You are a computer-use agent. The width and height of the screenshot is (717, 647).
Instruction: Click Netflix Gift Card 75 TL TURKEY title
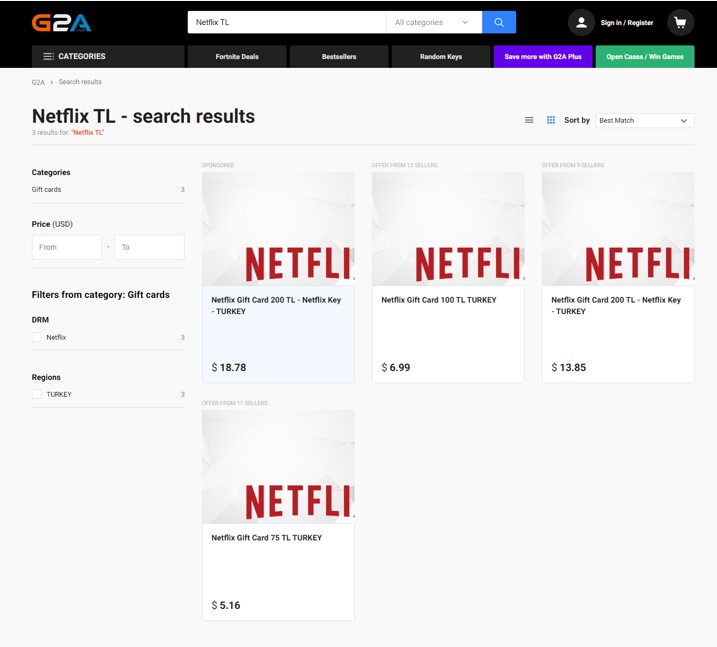pyautogui.click(x=267, y=538)
